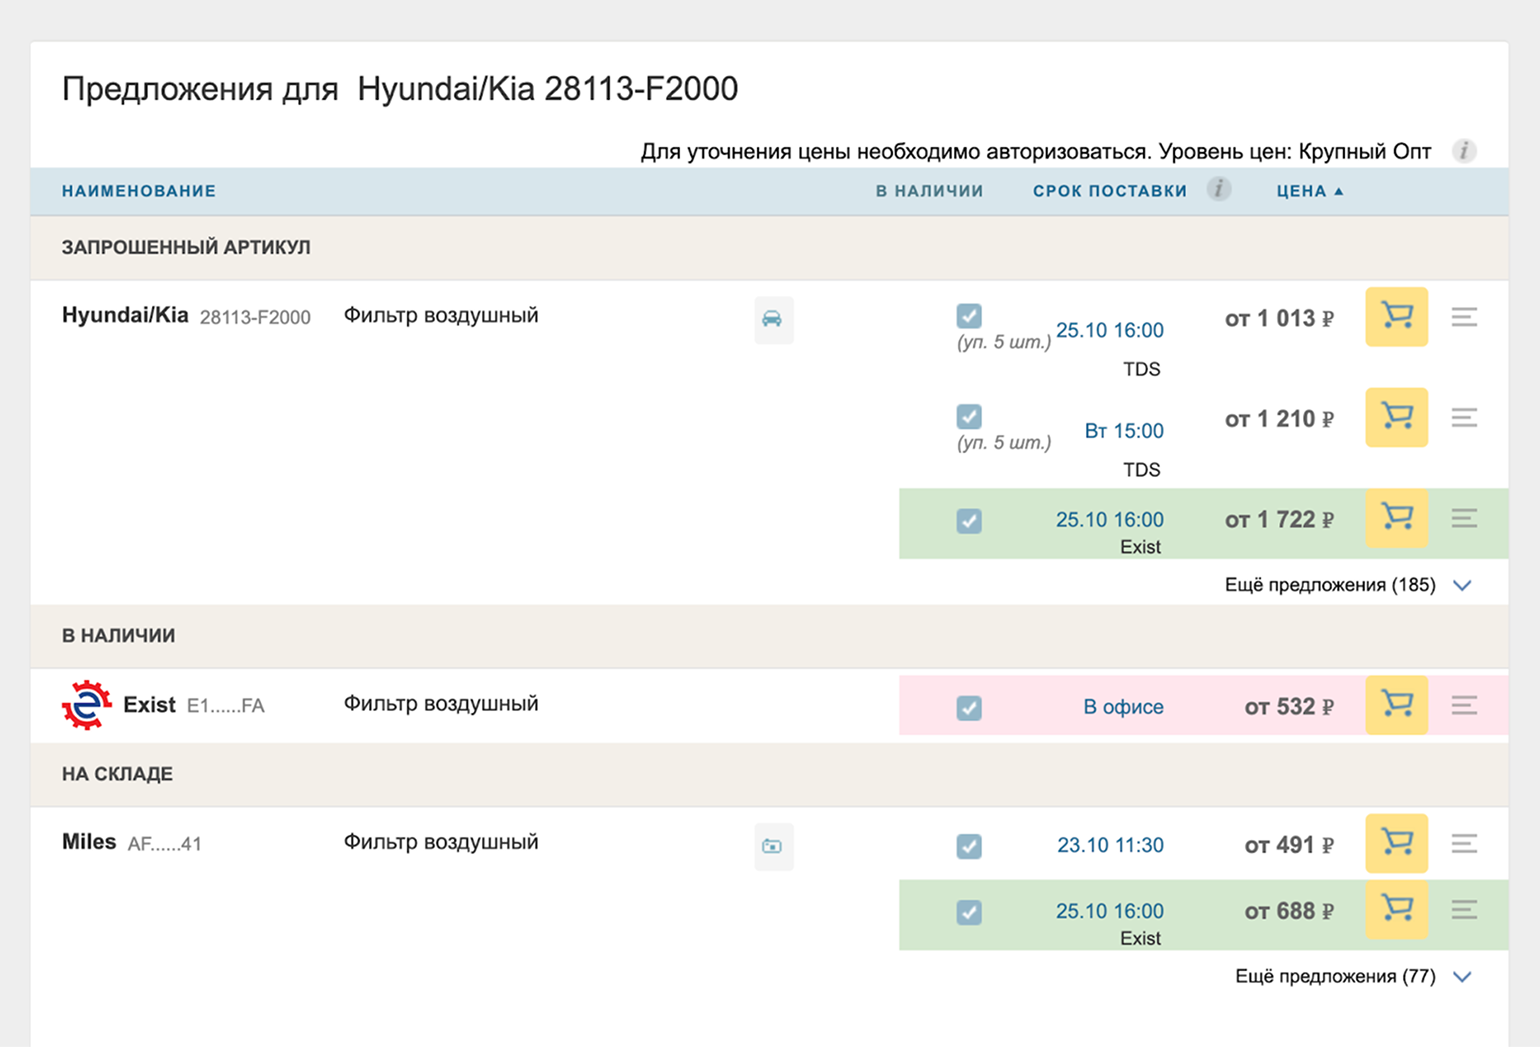Add the 688 ₽ offer to cart
Viewport: 1540px width, 1047px height.
pyautogui.click(x=1396, y=909)
